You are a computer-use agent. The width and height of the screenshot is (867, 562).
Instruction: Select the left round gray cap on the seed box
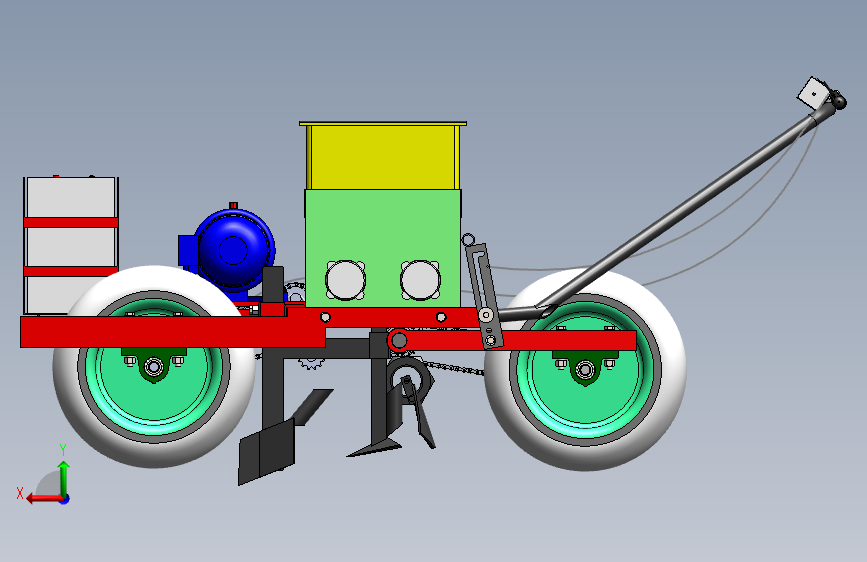(345, 280)
